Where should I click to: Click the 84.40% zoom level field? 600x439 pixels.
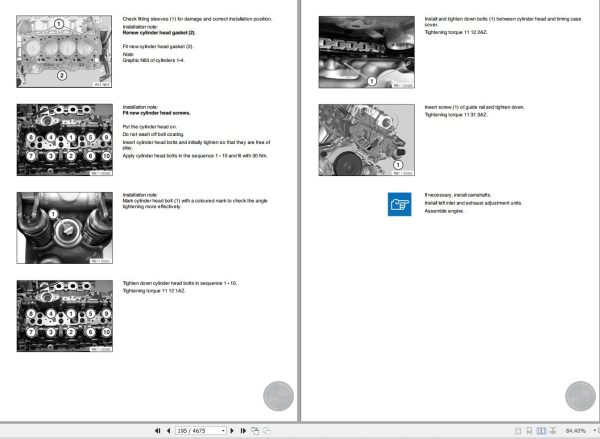click(x=576, y=431)
